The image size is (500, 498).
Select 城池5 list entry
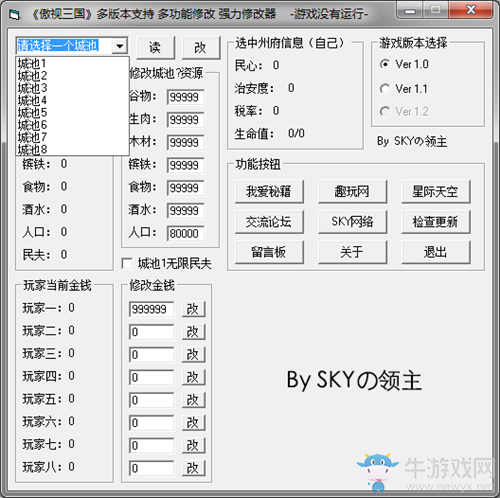pyautogui.click(x=33, y=113)
